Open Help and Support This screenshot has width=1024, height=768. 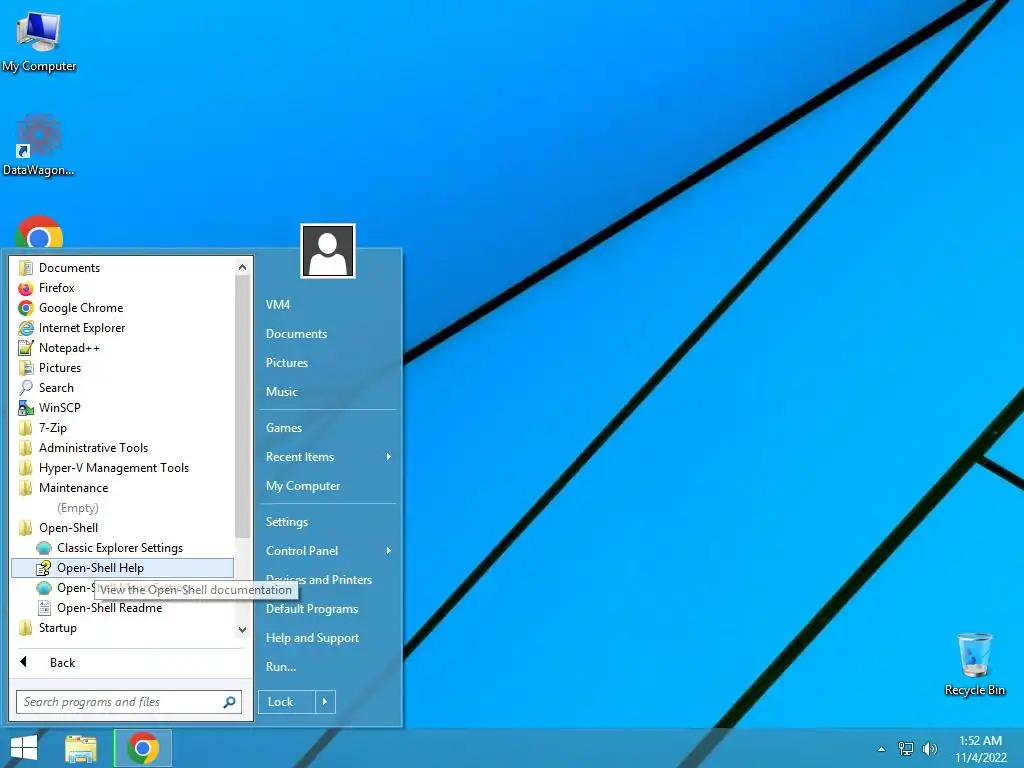[328, 638]
